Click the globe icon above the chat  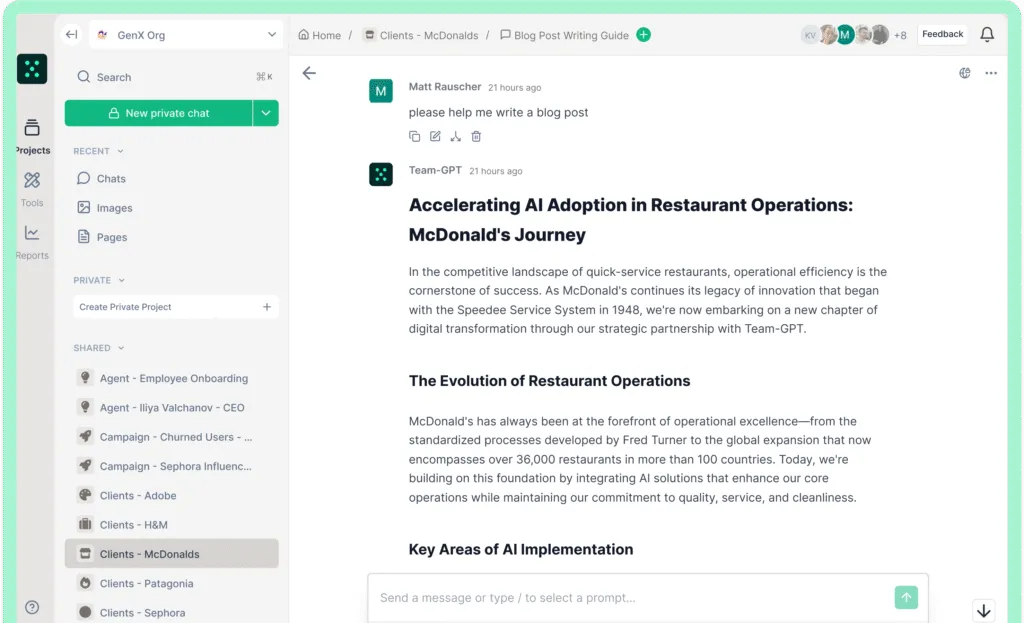965,73
